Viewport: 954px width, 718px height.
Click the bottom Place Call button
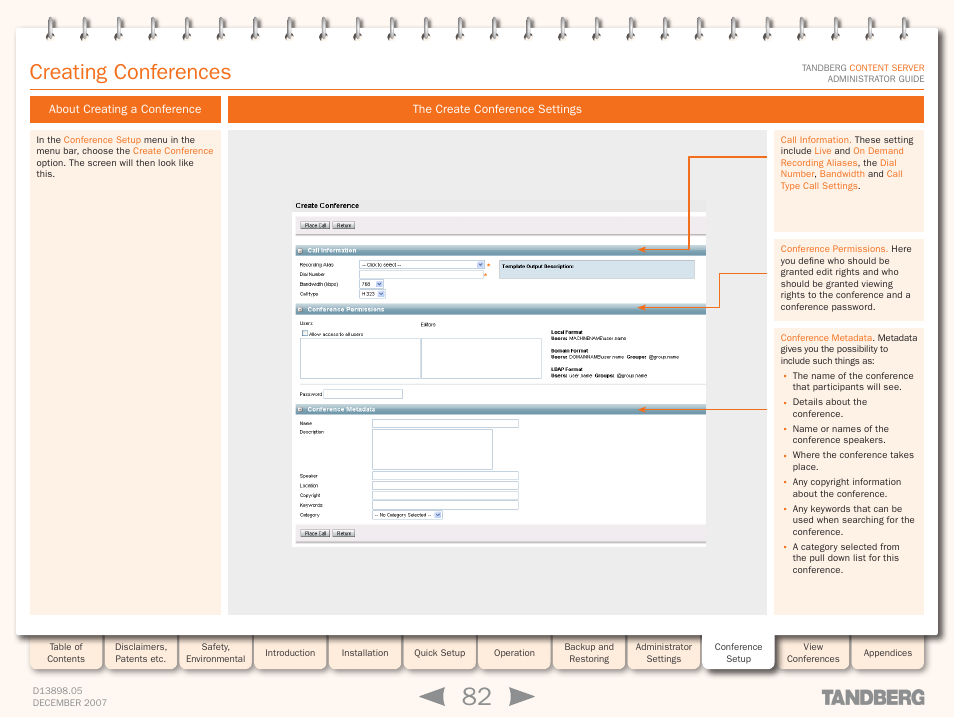pyautogui.click(x=315, y=534)
